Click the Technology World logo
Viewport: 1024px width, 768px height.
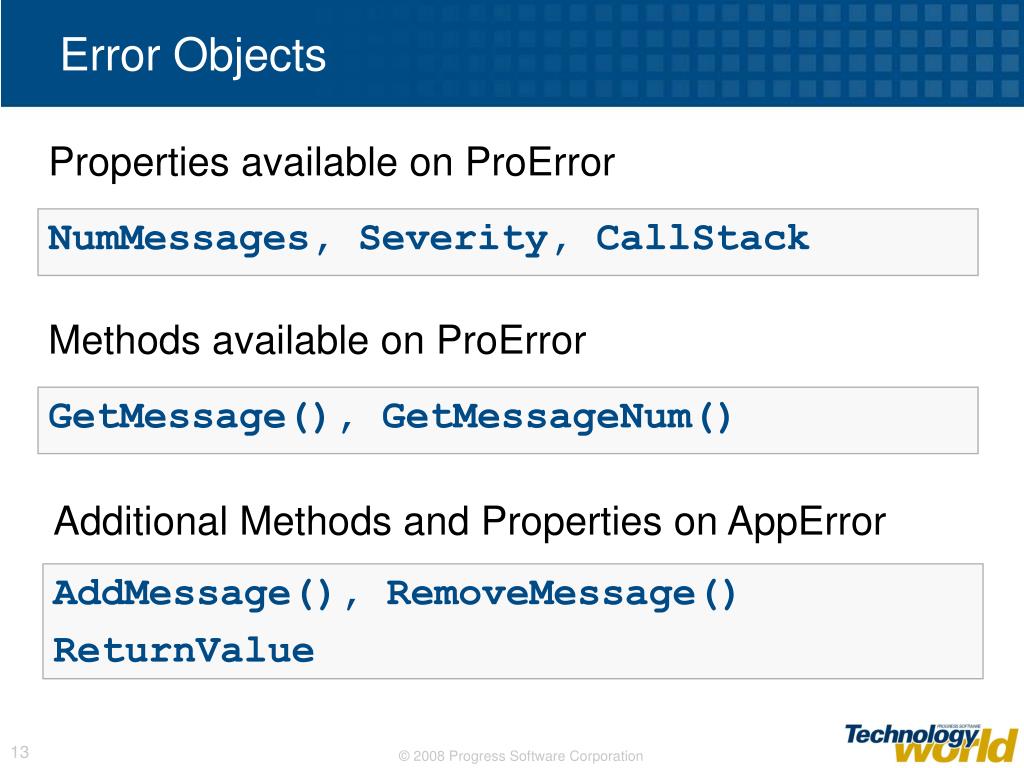coord(932,743)
